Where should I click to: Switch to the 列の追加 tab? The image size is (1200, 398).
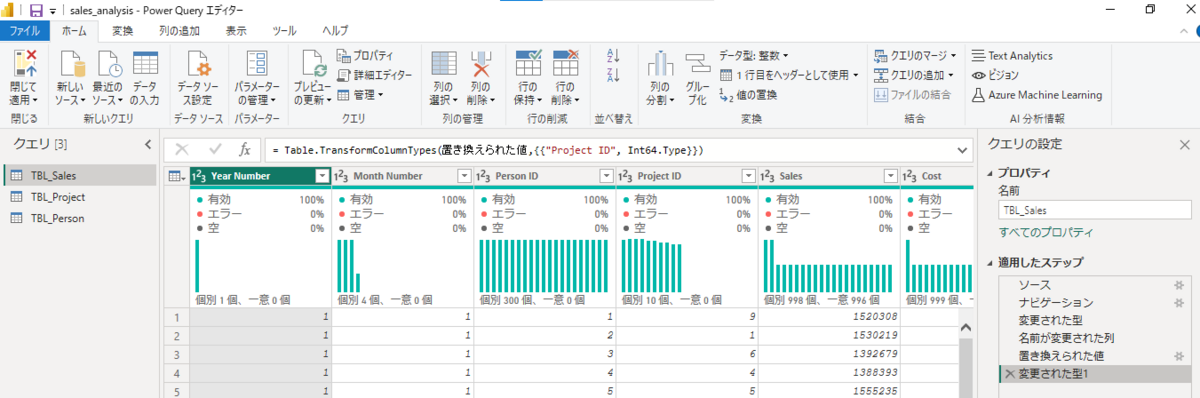[179, 31]
